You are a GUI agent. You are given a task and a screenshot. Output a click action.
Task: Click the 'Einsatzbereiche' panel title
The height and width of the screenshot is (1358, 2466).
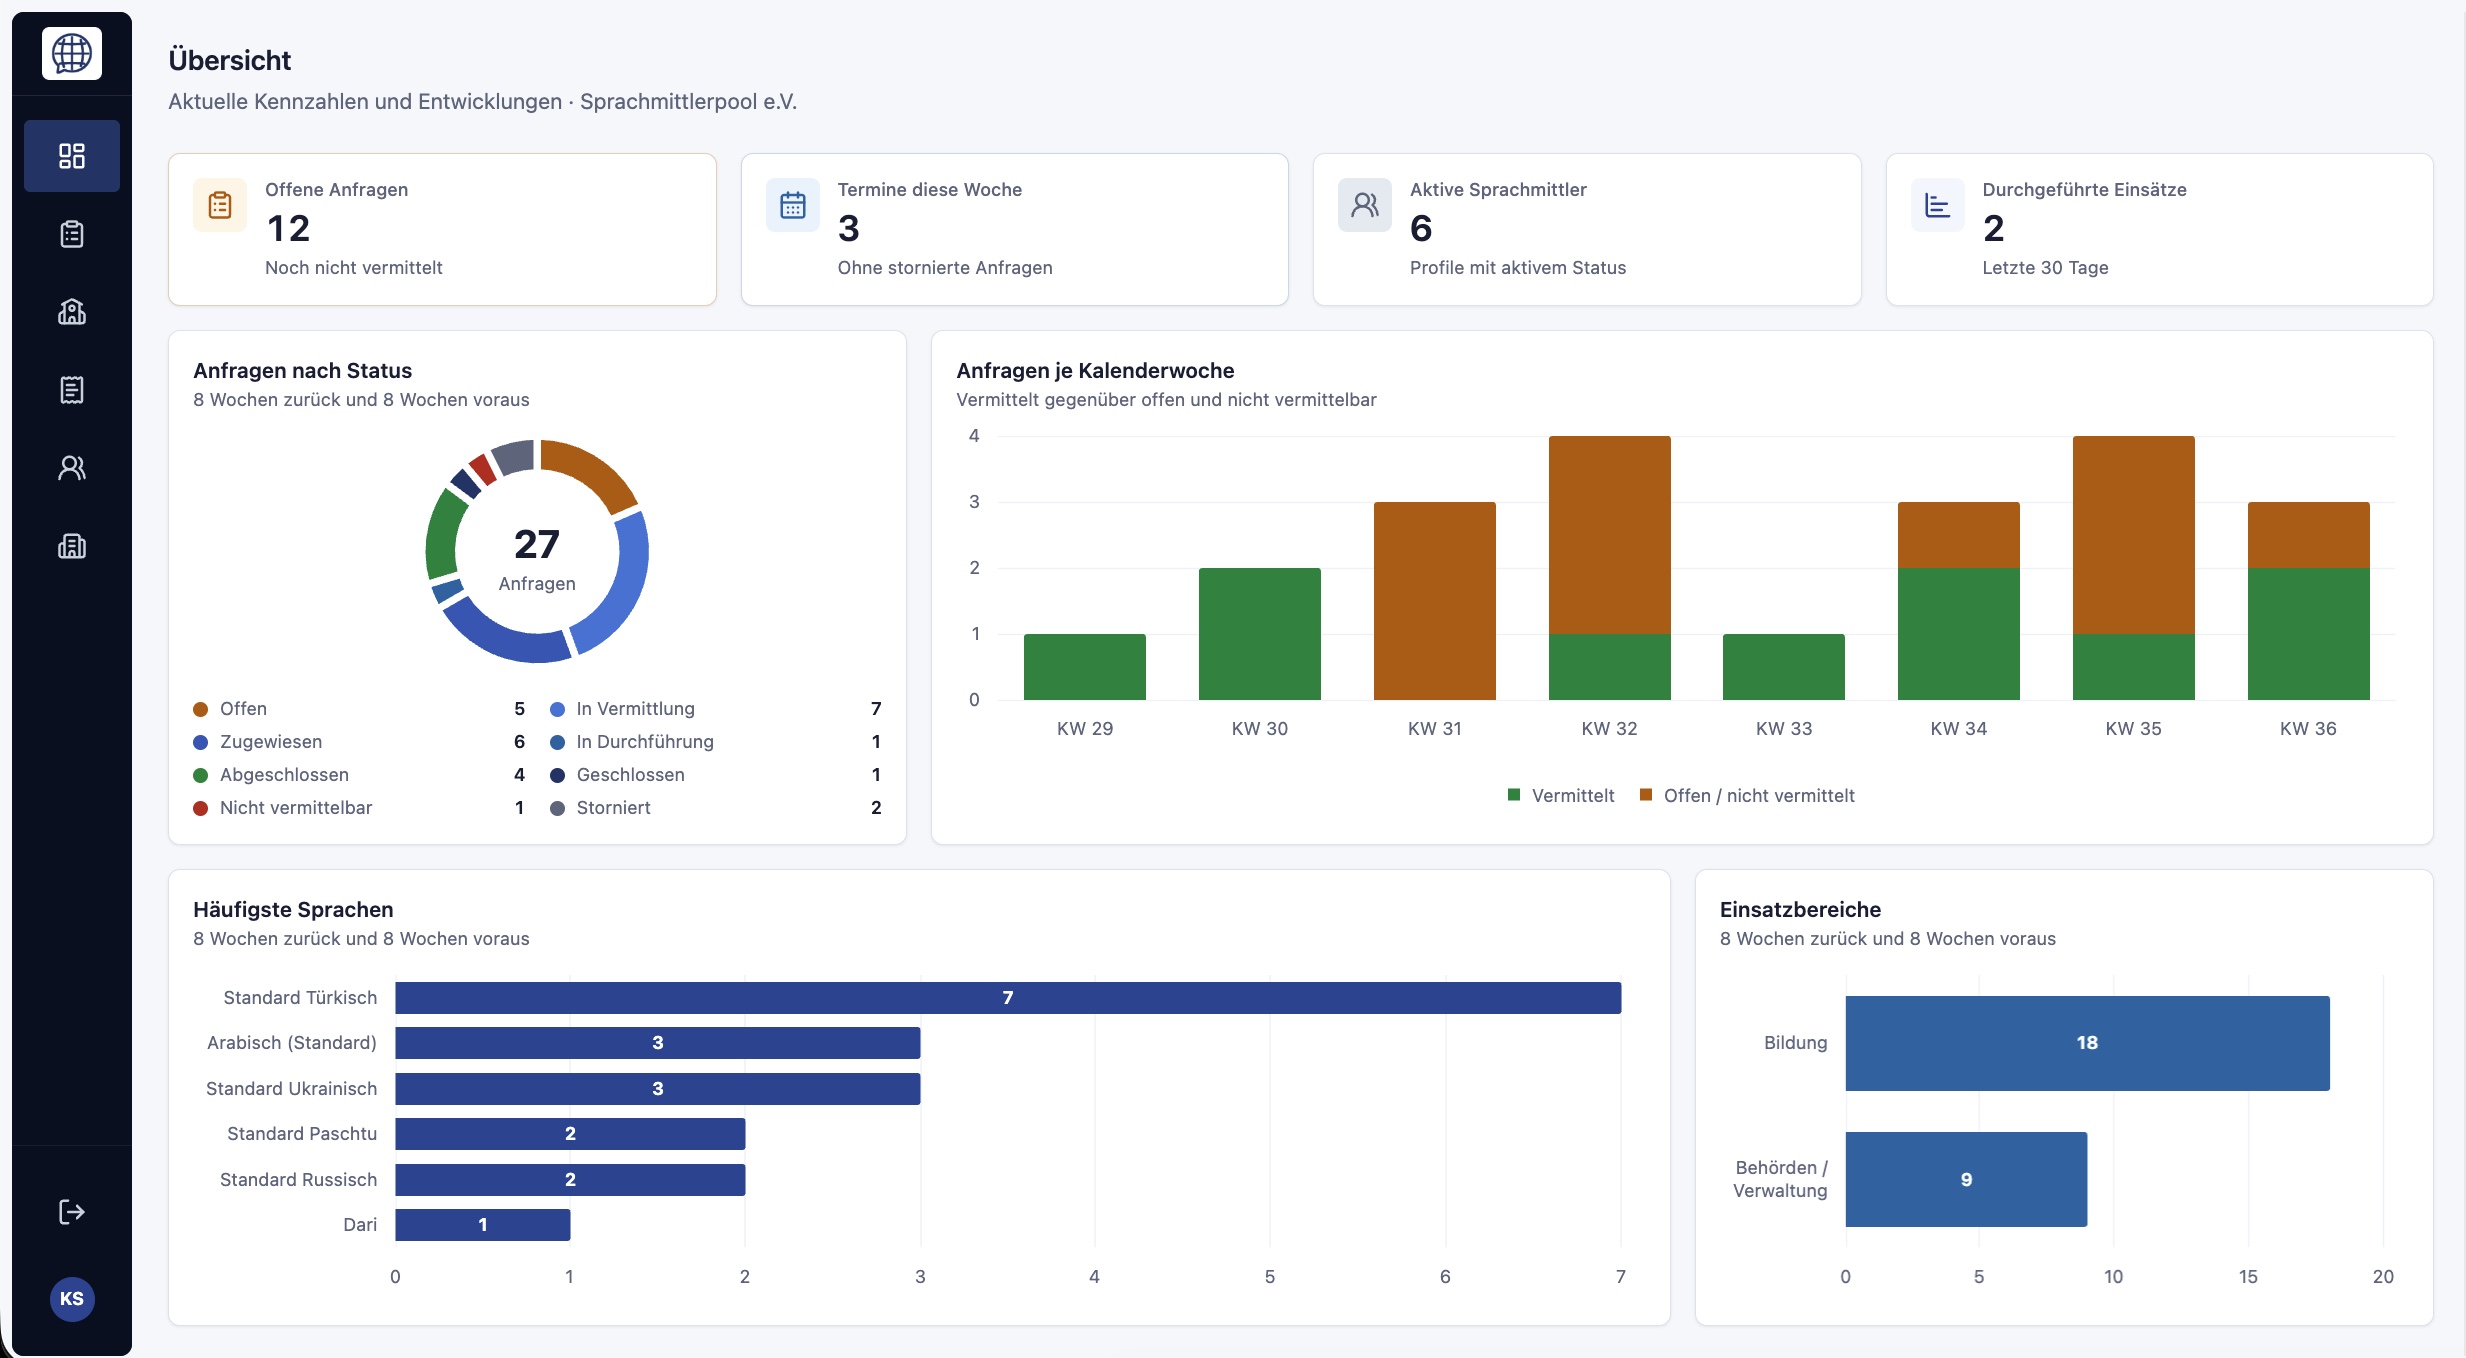1801,910
